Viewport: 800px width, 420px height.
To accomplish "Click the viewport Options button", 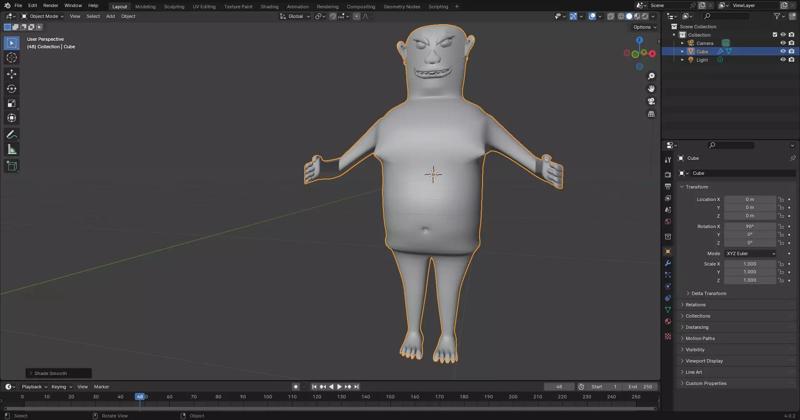I will coord(644,27).
